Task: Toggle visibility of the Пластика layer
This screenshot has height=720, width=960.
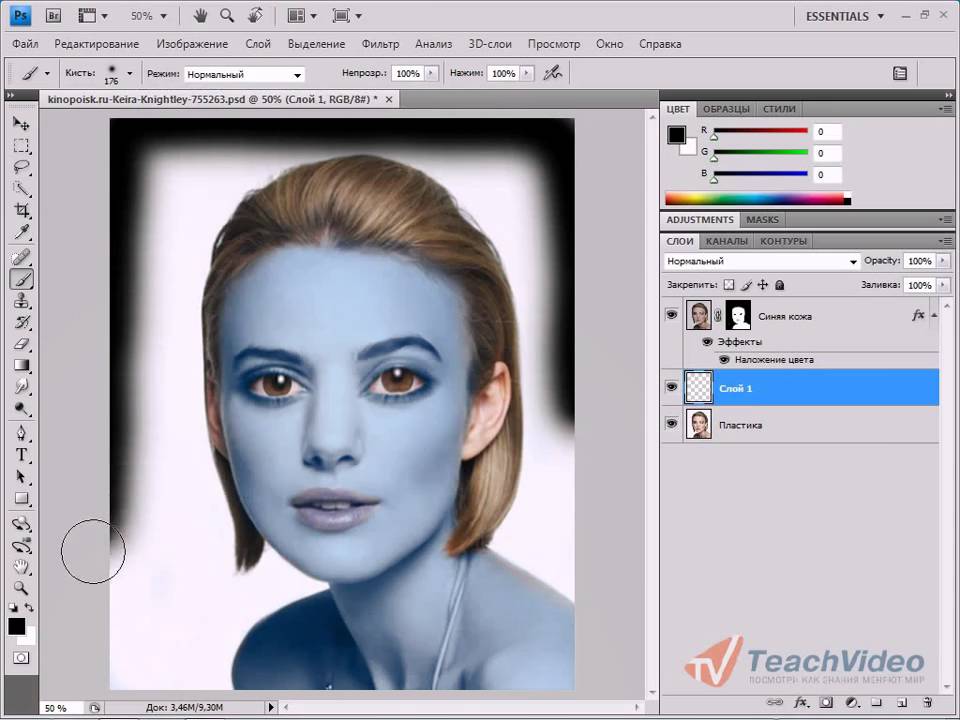Action: 672,424
